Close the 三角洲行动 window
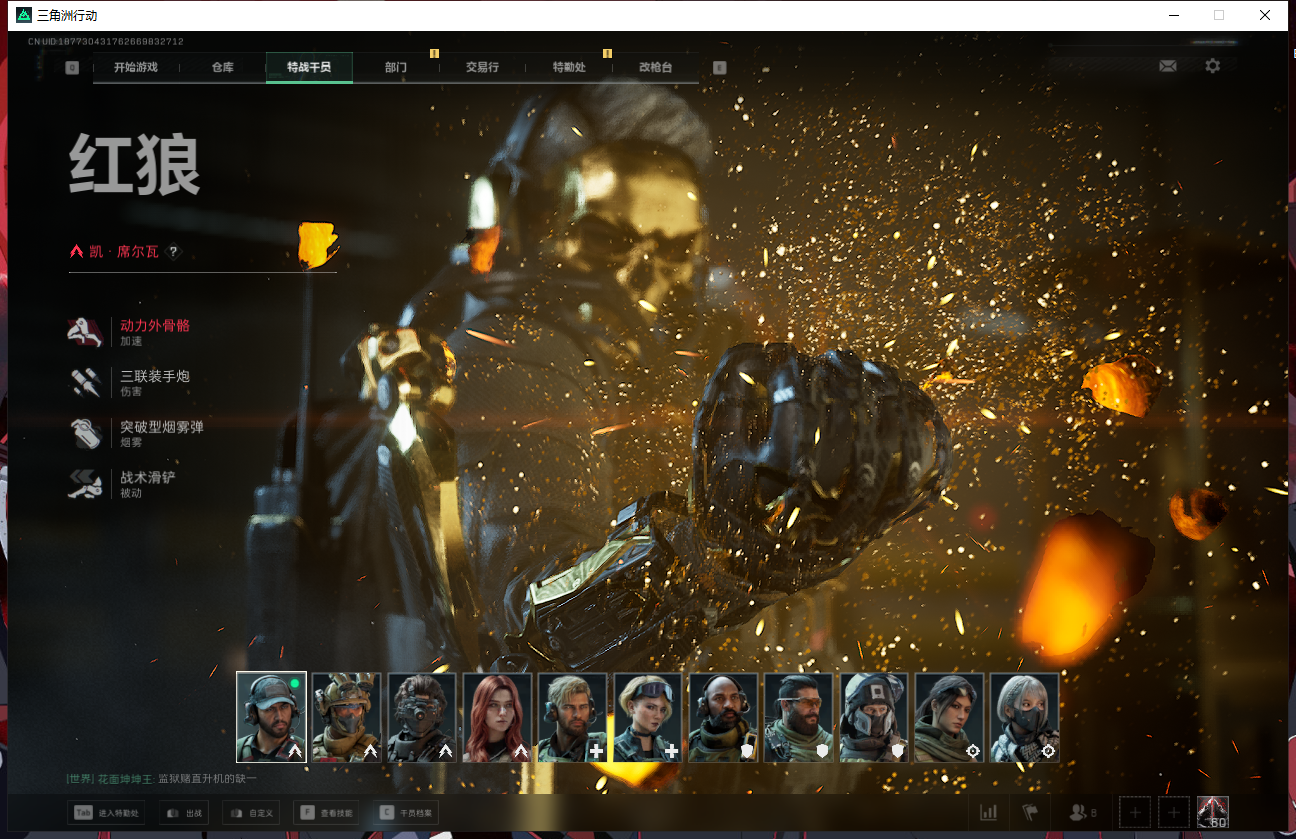Screen dimensions: 1296x839 (x=1266, y=15)
